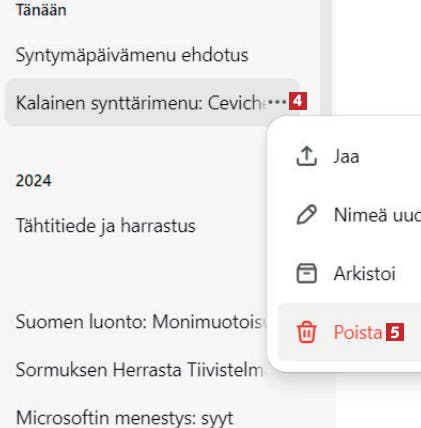The image size is (421, 428).
Task: Click the share upload arrow icon
Action: point(306,156)
